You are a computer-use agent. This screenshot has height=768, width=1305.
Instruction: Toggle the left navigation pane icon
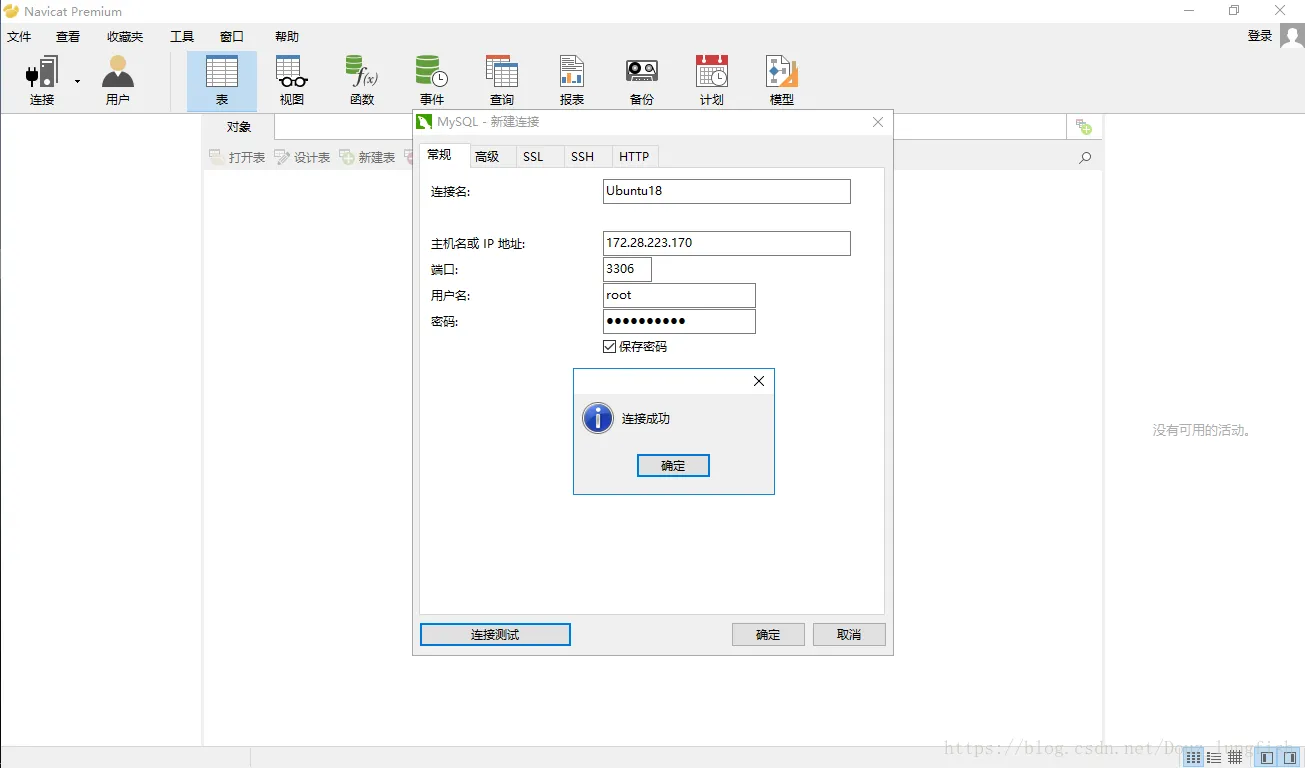click(1267, 757)
